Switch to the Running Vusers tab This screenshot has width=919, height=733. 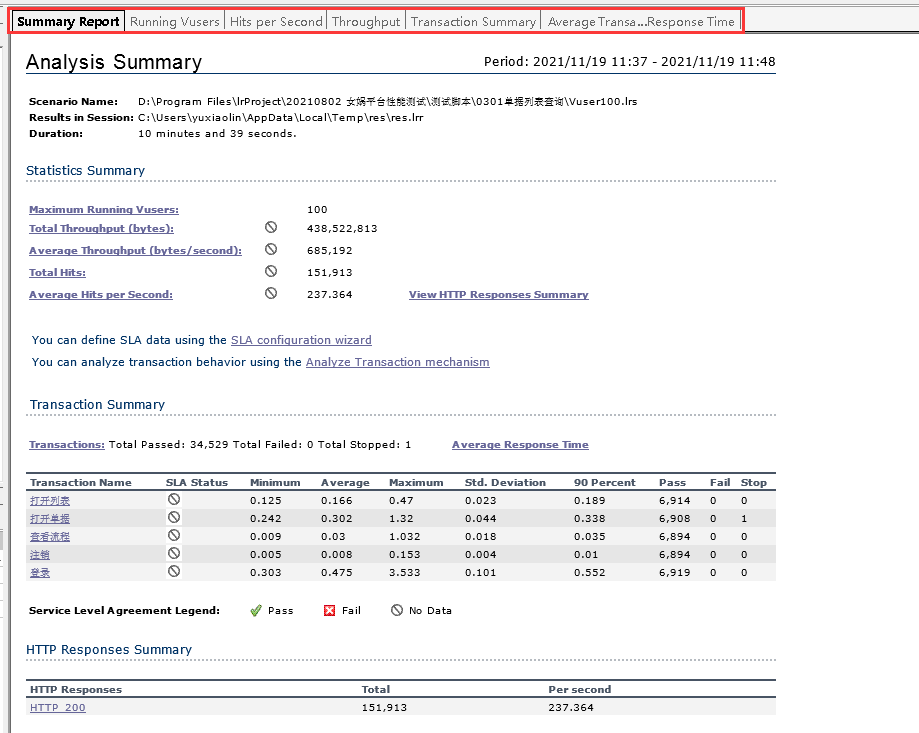[175, 21]
